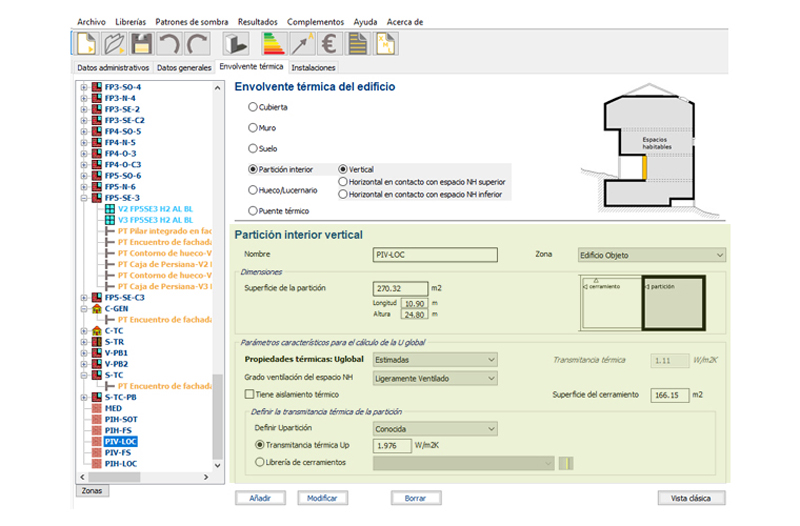
Task: Click the Transmitancia térmica Up value field
Action: click(x=392, y=446)
